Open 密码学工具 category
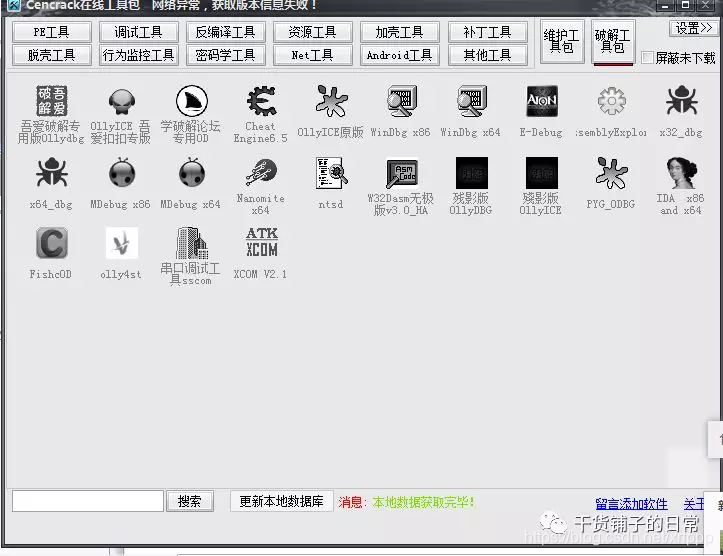Image resolution: width=723 pixels, height=556 pixels. pos(225,55)
